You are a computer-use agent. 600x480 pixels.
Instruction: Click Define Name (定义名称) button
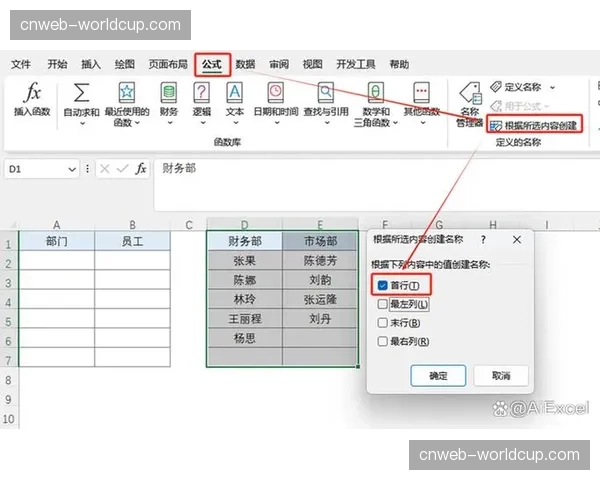point(516,87)
